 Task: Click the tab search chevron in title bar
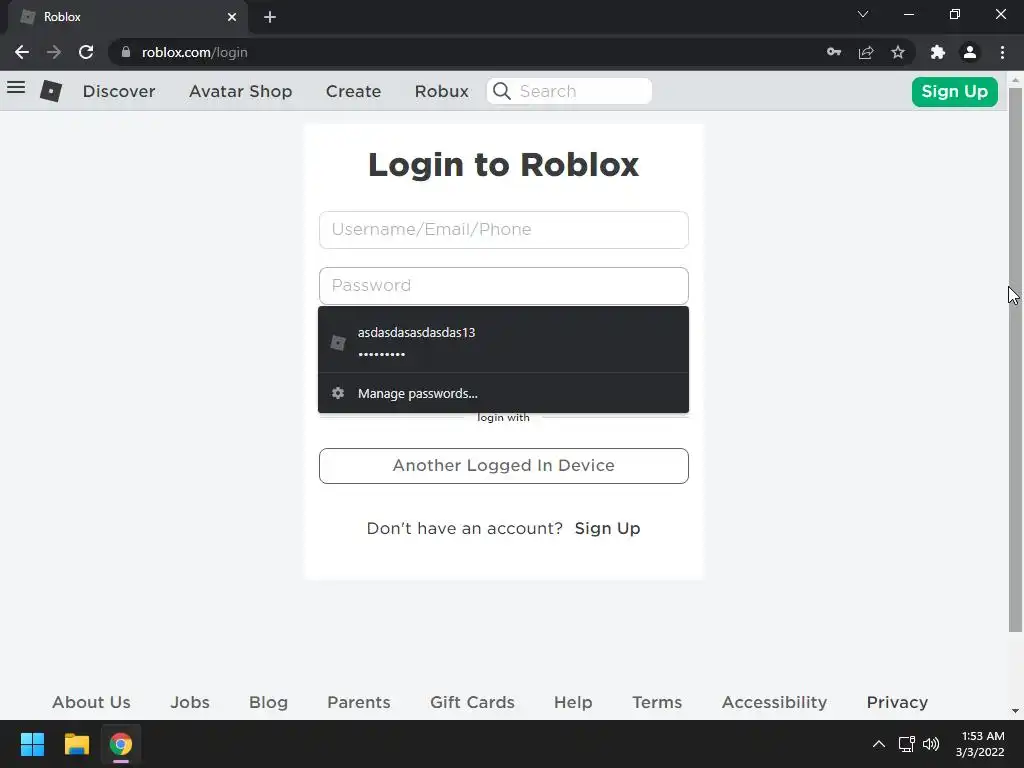click(863, 14)
